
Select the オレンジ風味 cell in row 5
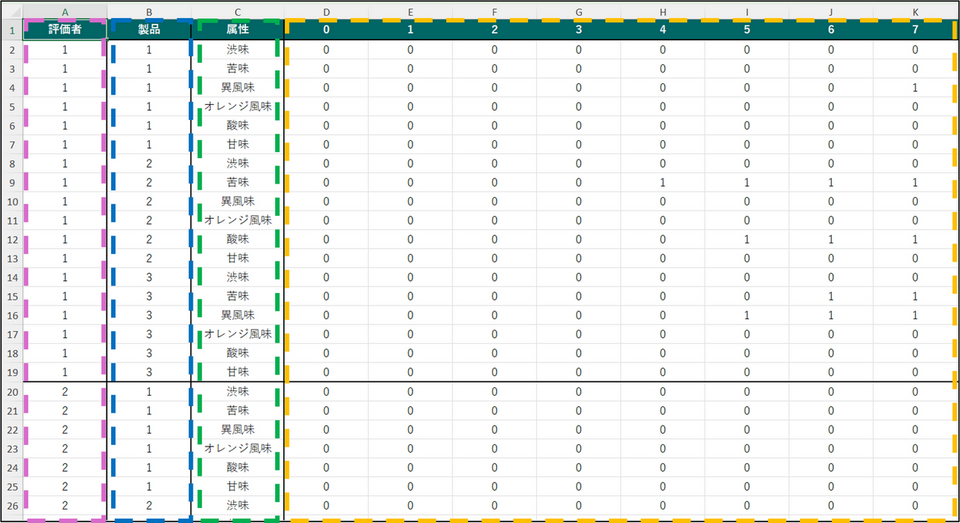coord(238,107)
